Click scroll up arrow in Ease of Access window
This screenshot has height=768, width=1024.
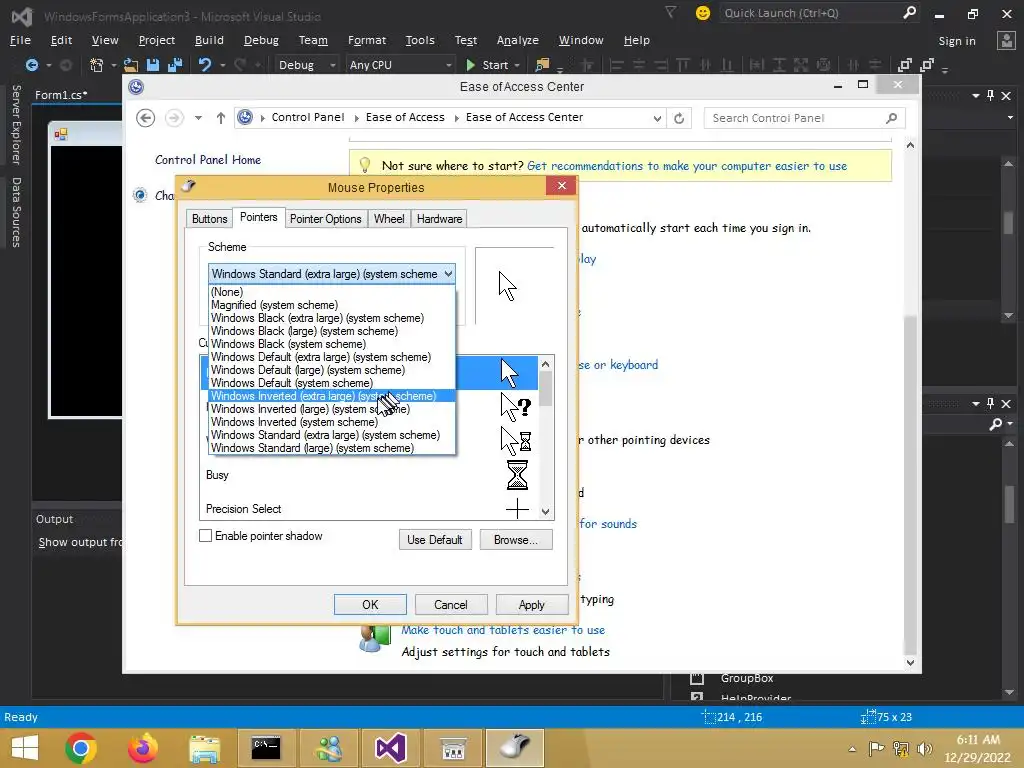910,145
